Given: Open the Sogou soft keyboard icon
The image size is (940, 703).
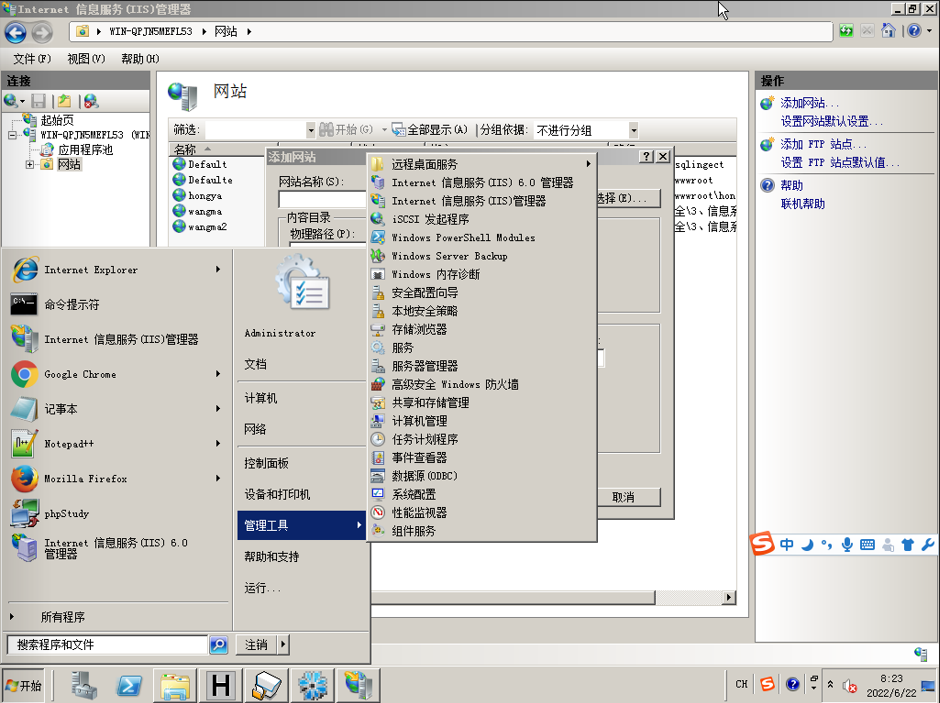Looking at the screenshot, I should [x=867, y=544].
